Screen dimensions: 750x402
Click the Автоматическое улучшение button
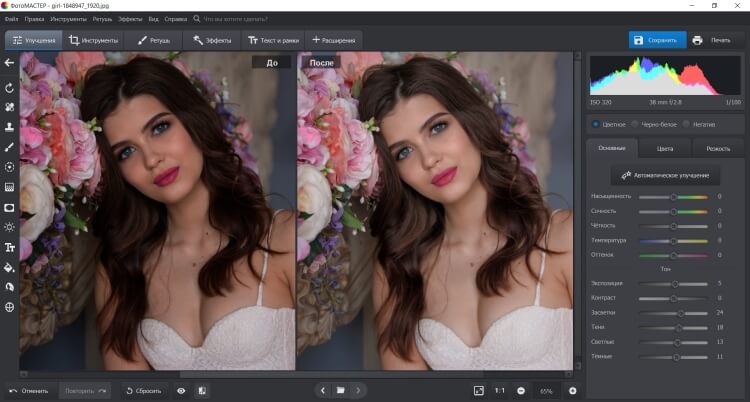point(665,175)
